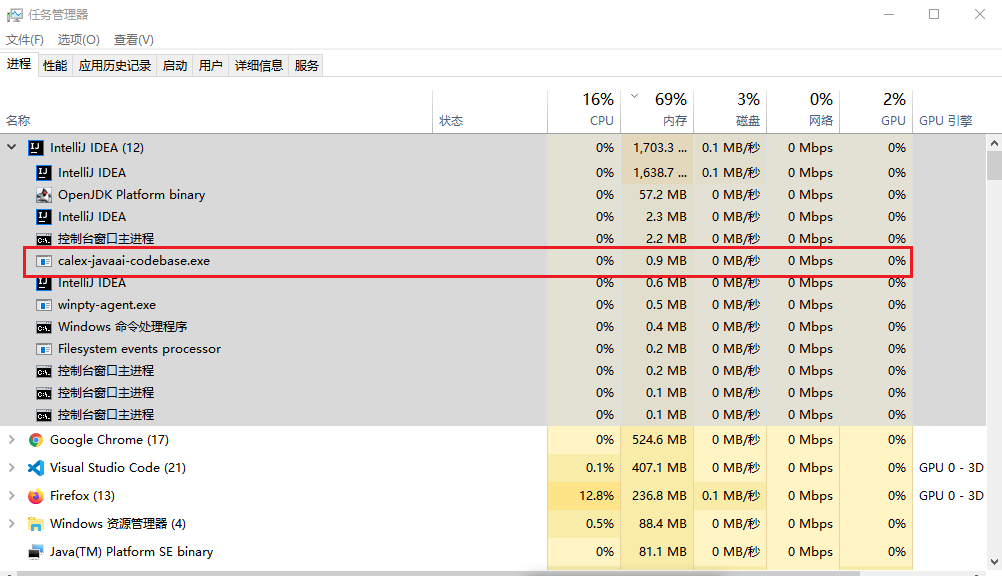
Task: Click the Firefox icon
Action: 36,496
